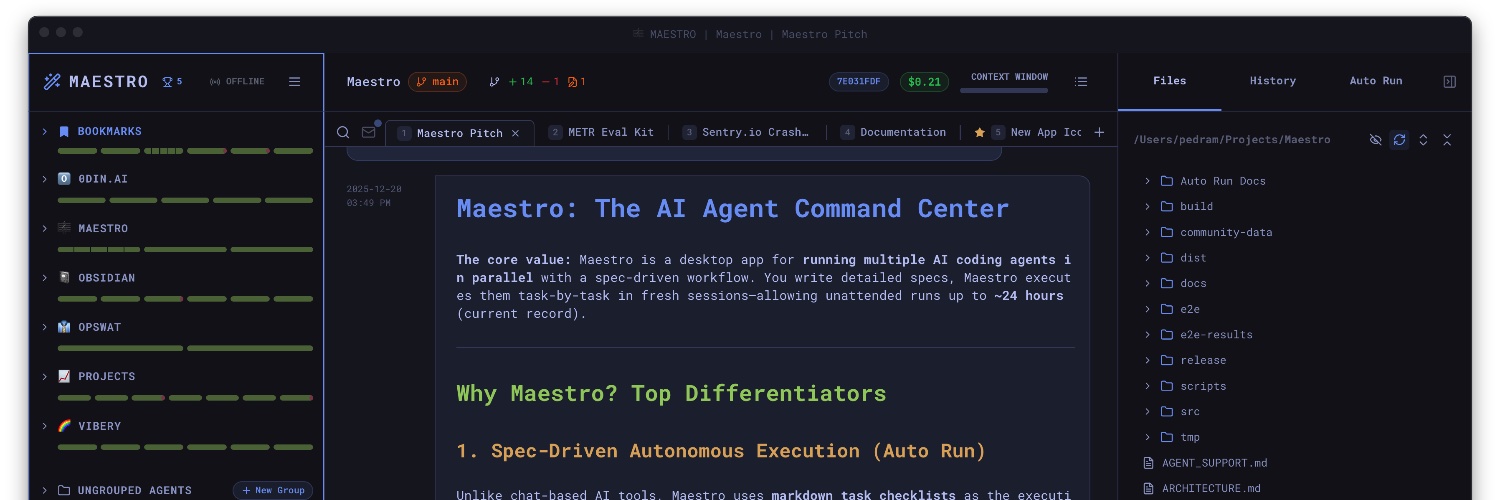
Task: Click the OPSWAT building icon
Action: click(x=64, y=327)
